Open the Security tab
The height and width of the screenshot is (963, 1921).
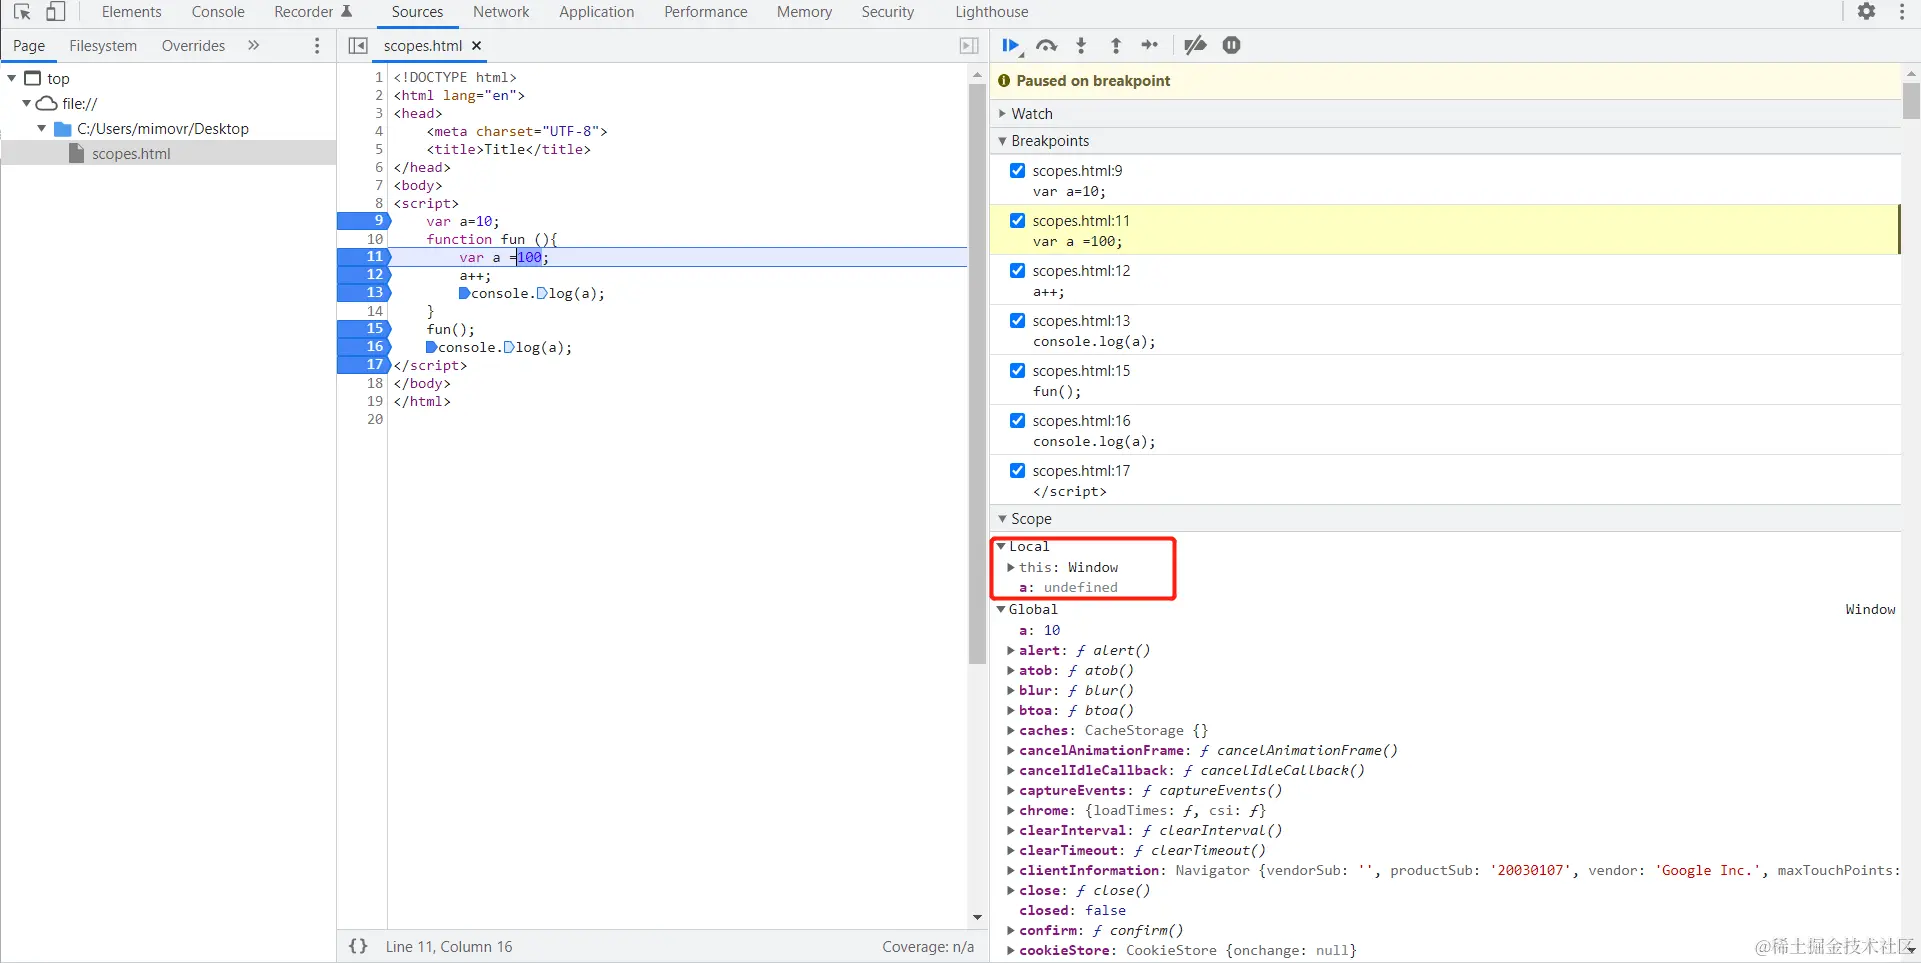coord(887,12)
